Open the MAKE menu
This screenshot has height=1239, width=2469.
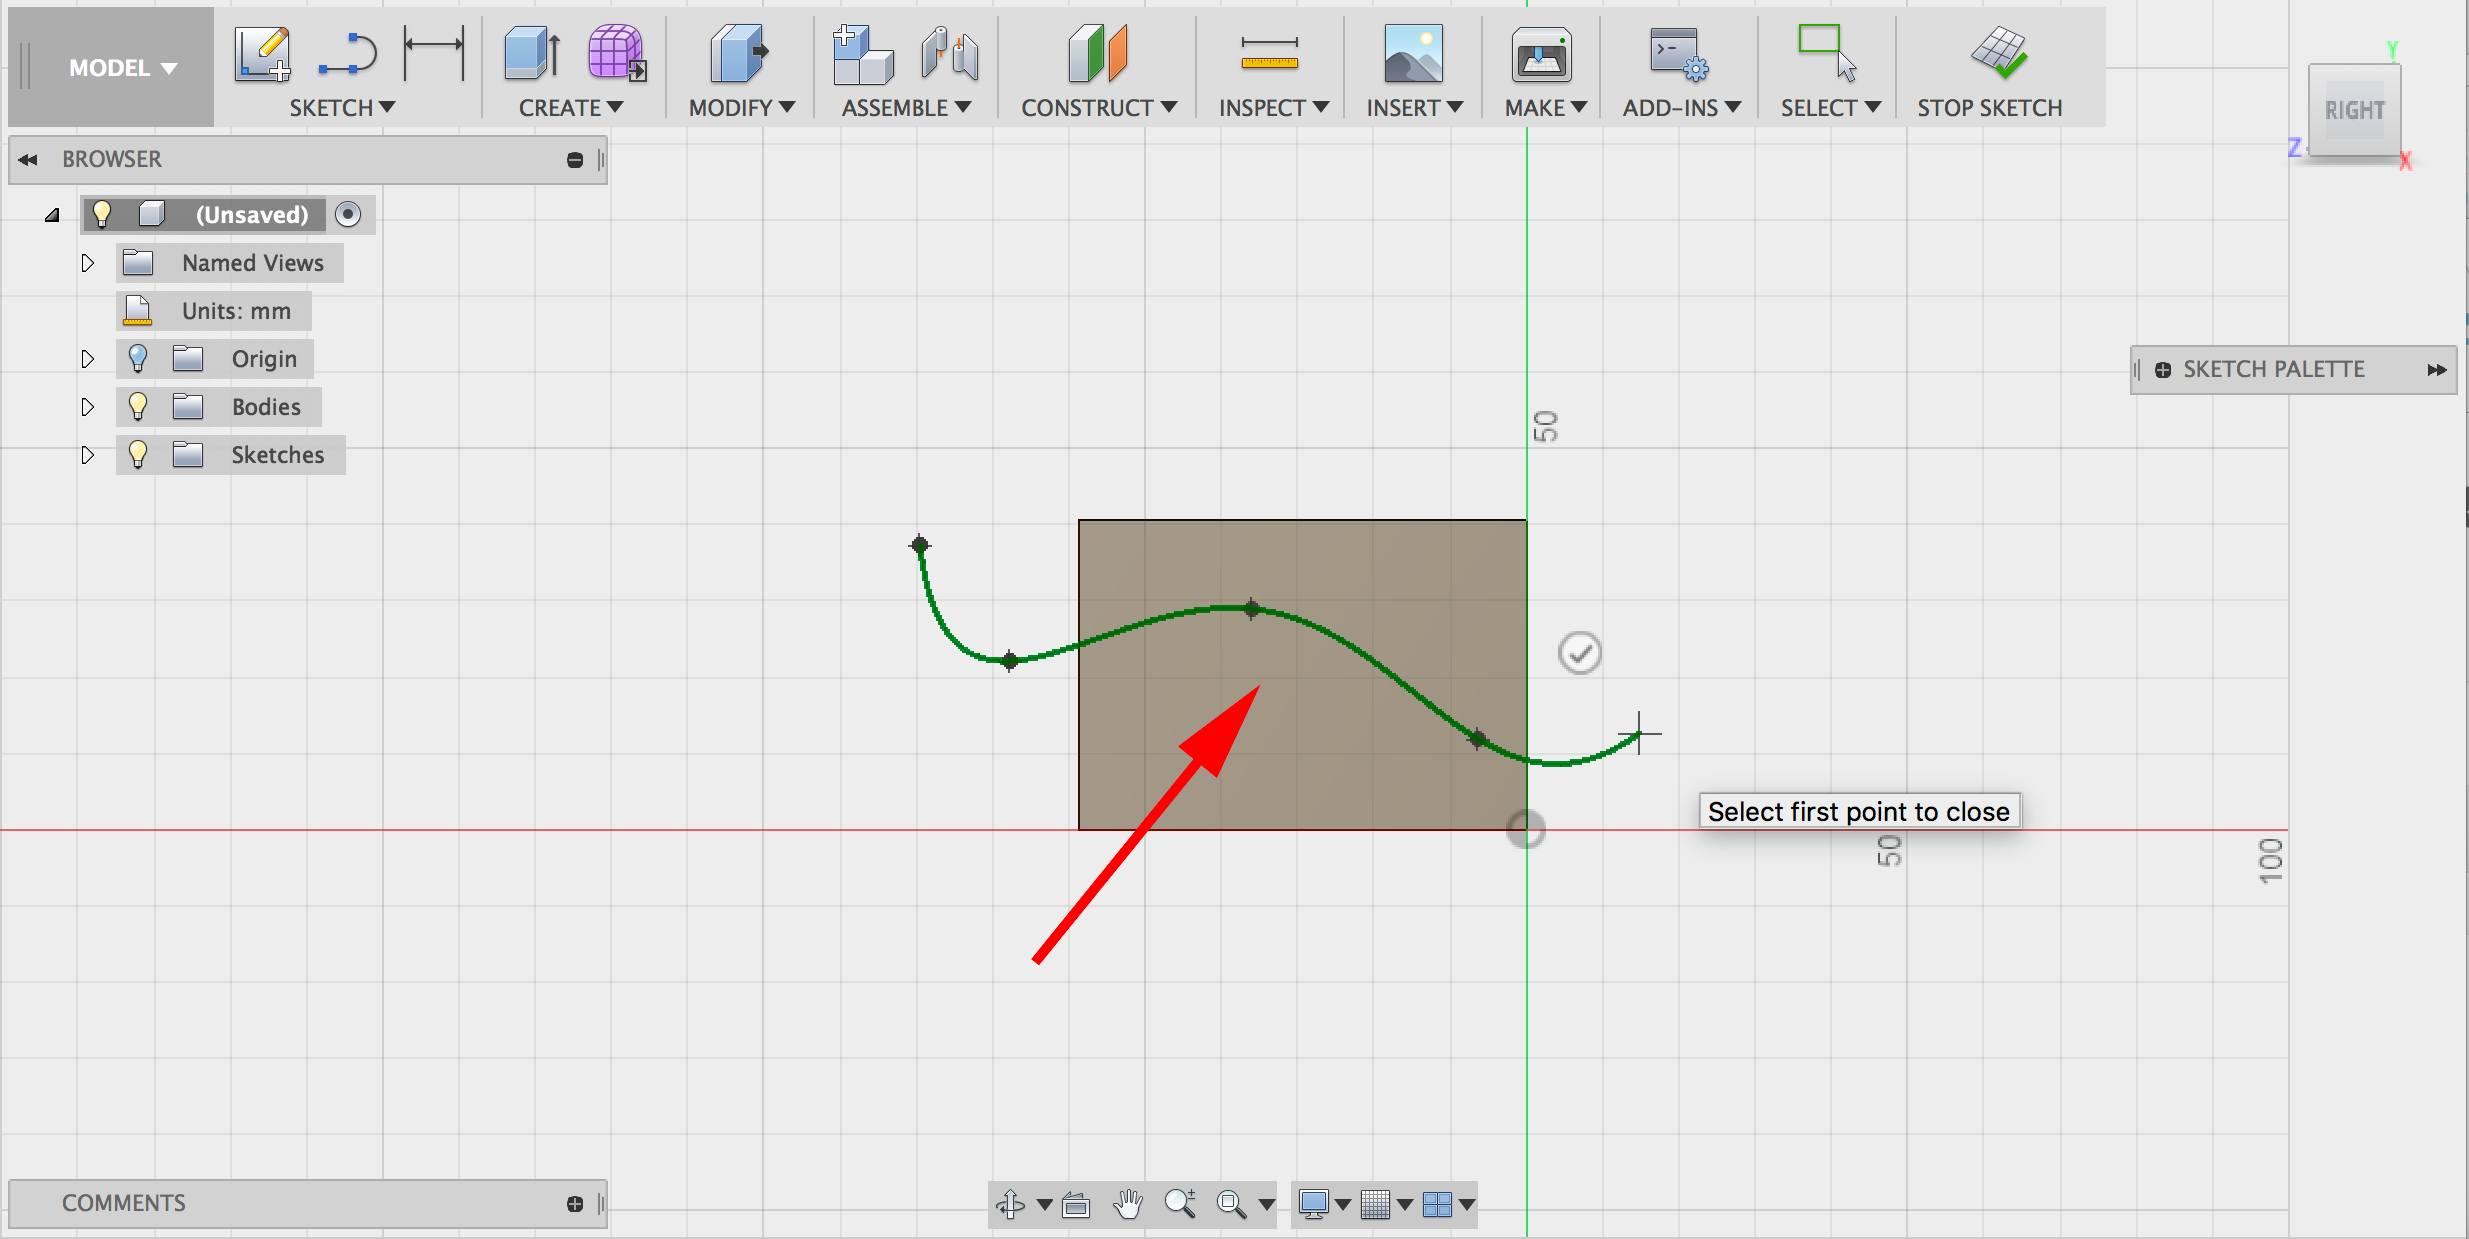(x=1545, y=108)
